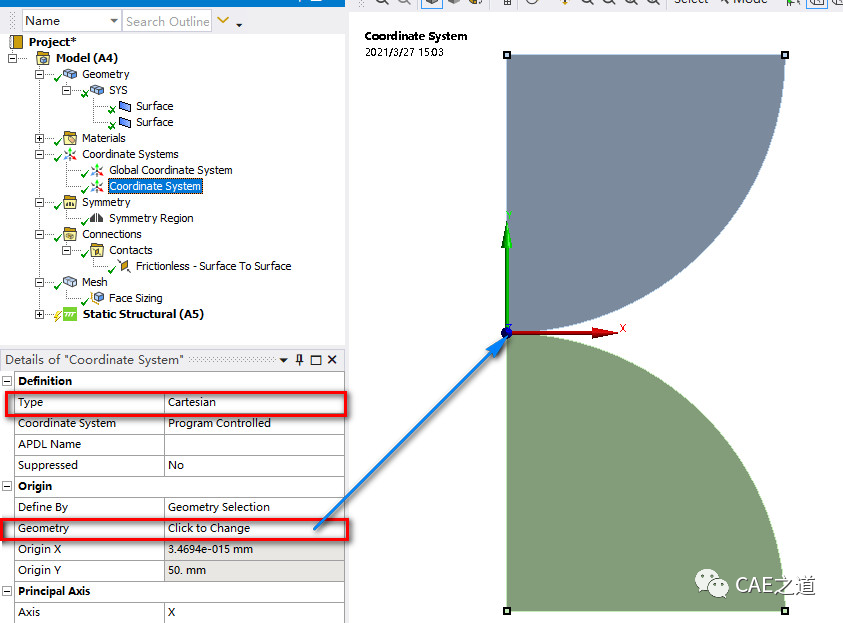843x623 pixels.
Task: Collapse the Mesh tree node
Action: pos(39,282)
